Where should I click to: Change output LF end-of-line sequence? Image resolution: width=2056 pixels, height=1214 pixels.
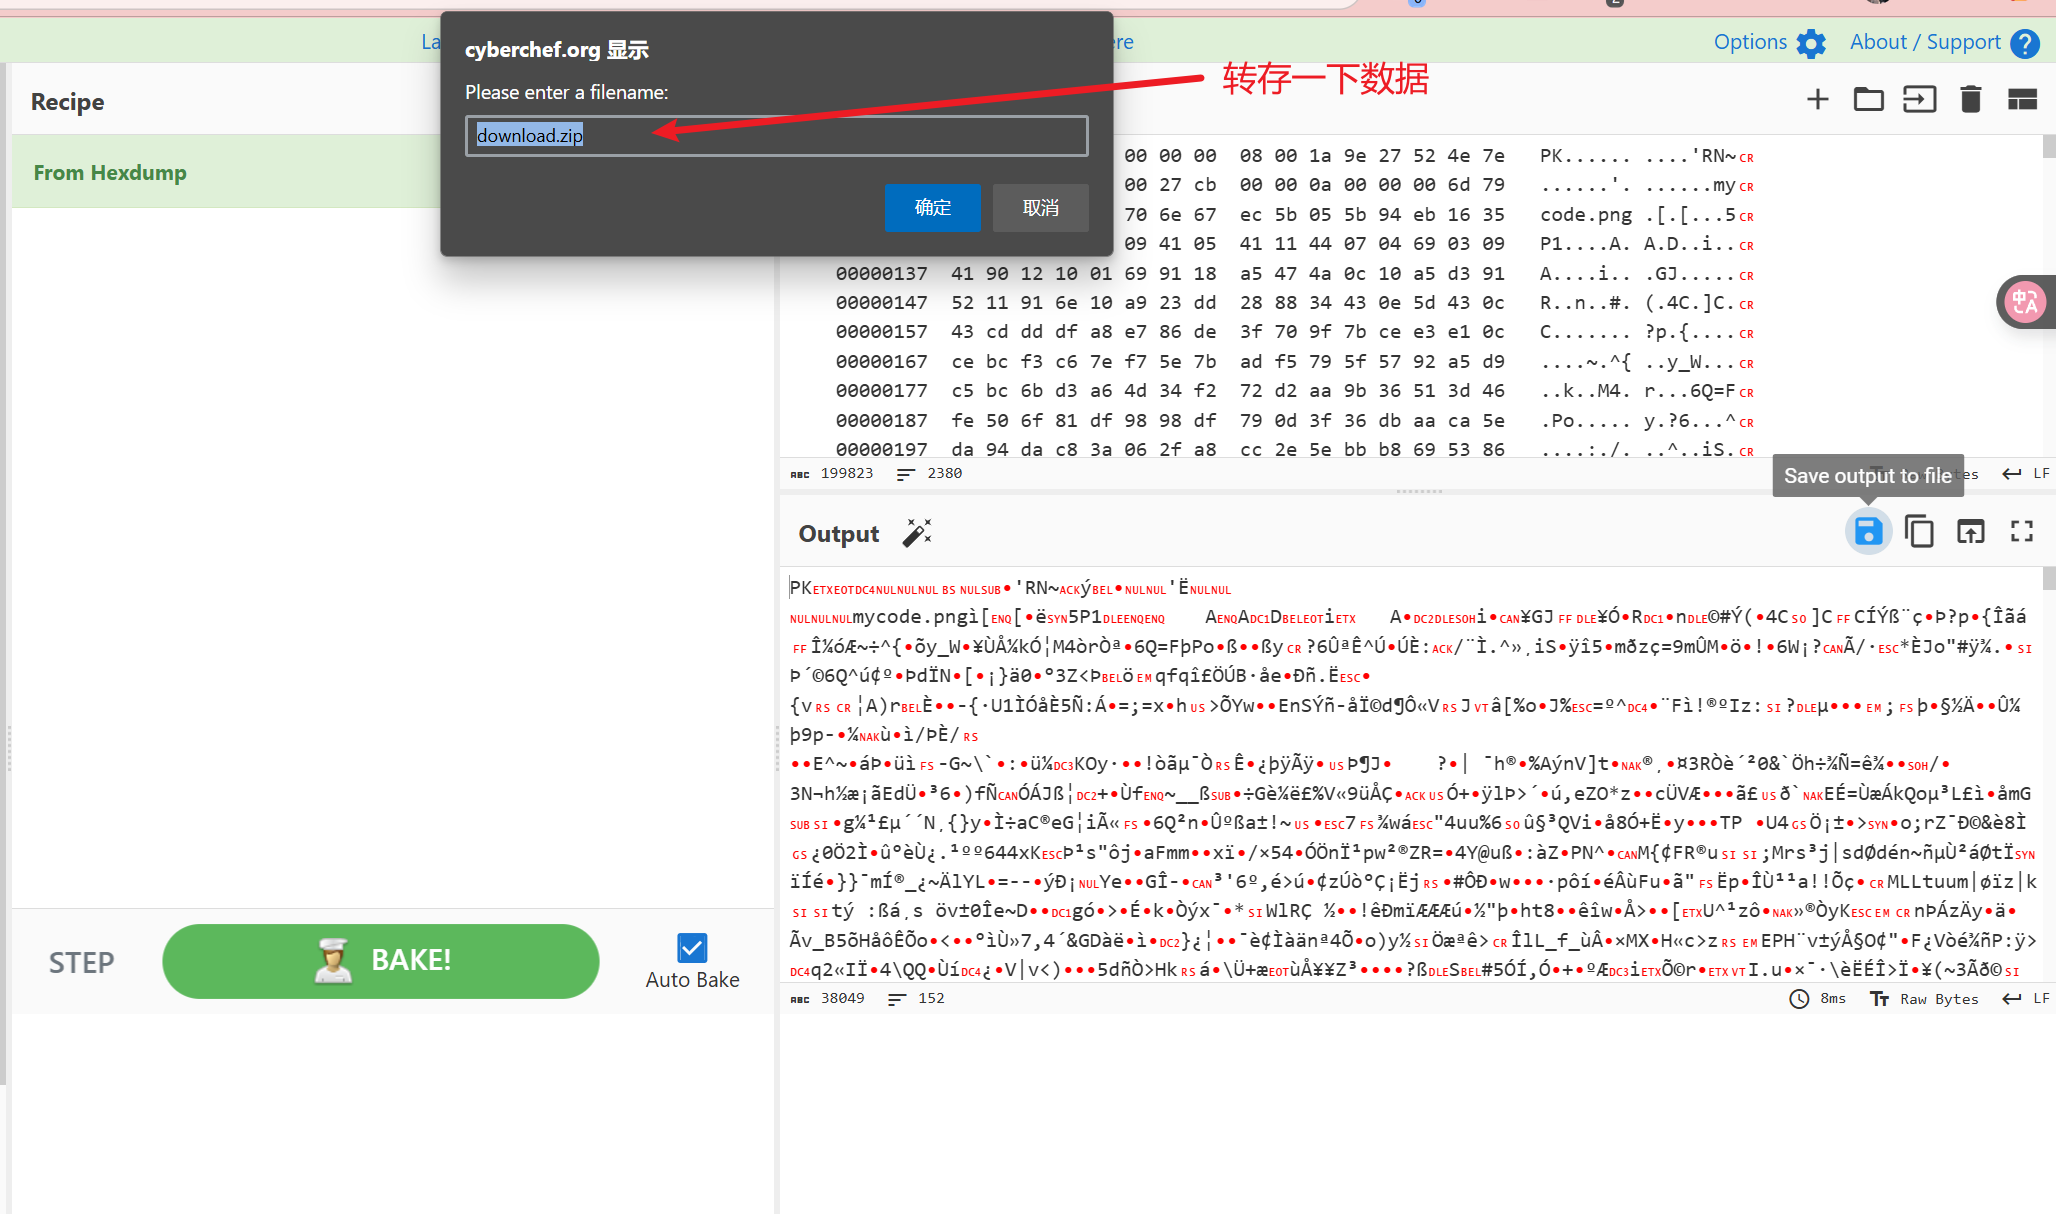click(2026, 998)
